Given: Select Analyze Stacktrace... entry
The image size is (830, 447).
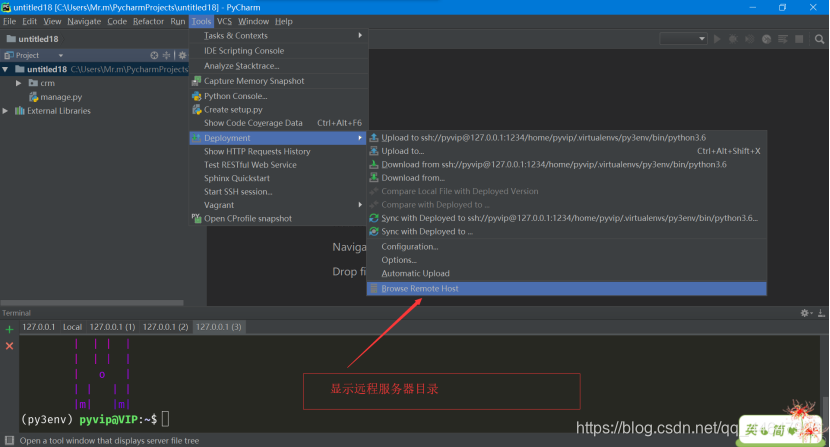Looking at the screenshot, I should point(241,66).
